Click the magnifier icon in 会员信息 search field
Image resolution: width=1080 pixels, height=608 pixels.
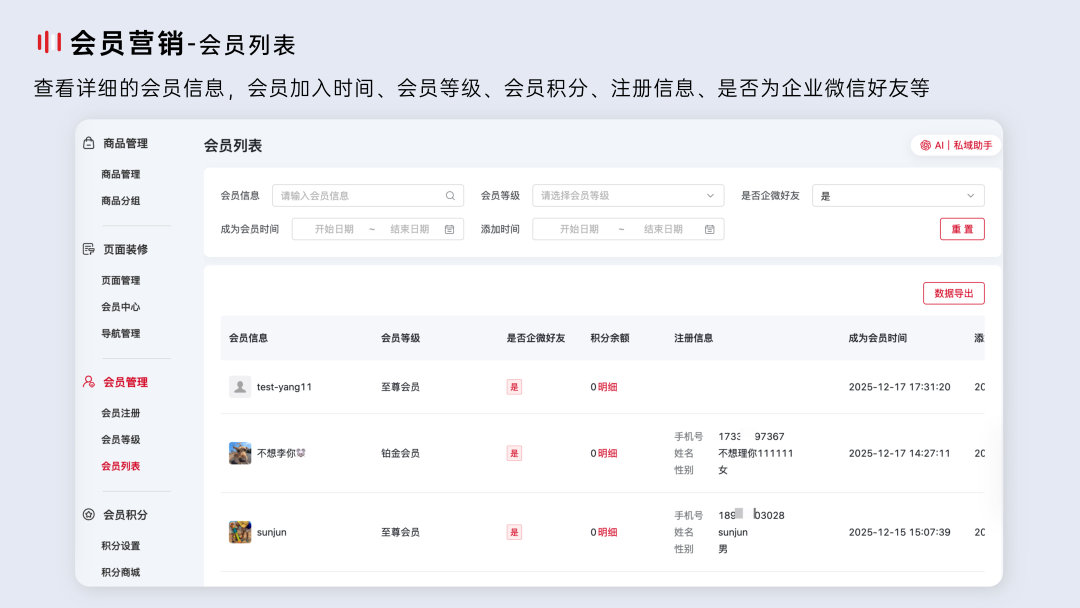(x=449, y=195)
